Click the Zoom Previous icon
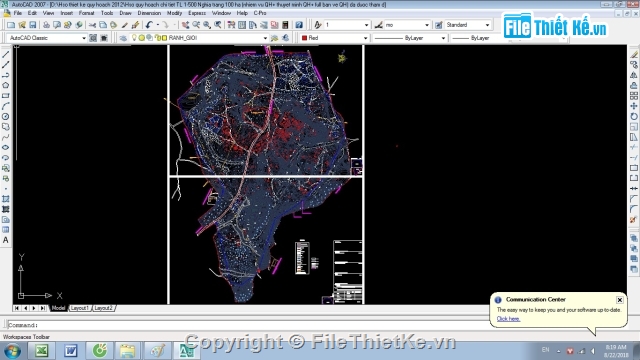This screenshot has width=640, height=360. point(218,25)
